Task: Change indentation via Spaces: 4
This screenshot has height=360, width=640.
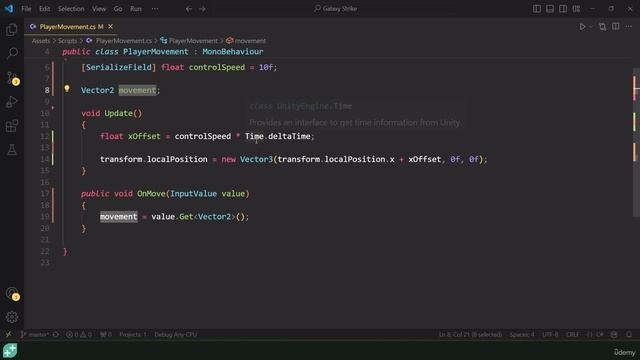Action: pyautogui.click(x=522, y=334)
